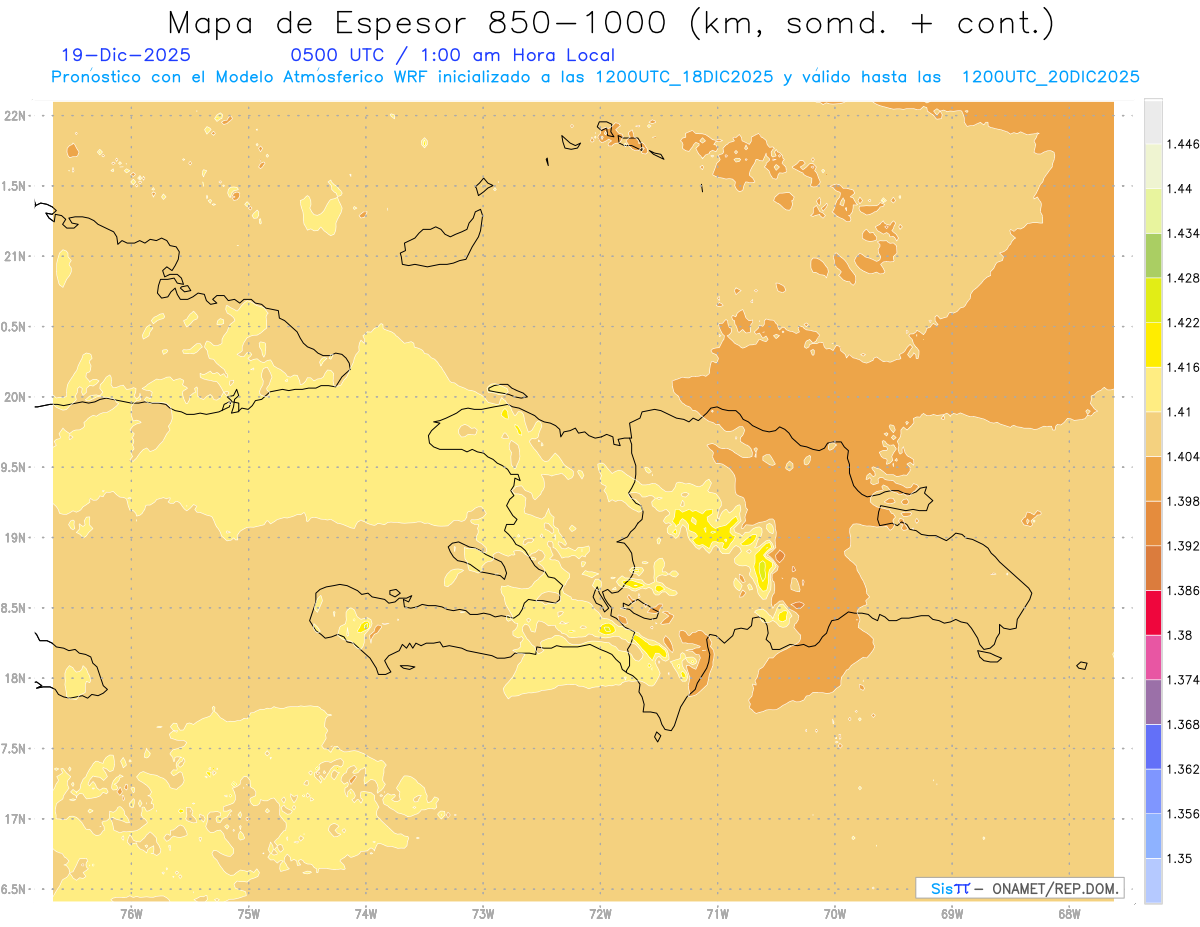Select the 17N latitude label
This screenshot has width=1200, height=927.
click(14, 819)
